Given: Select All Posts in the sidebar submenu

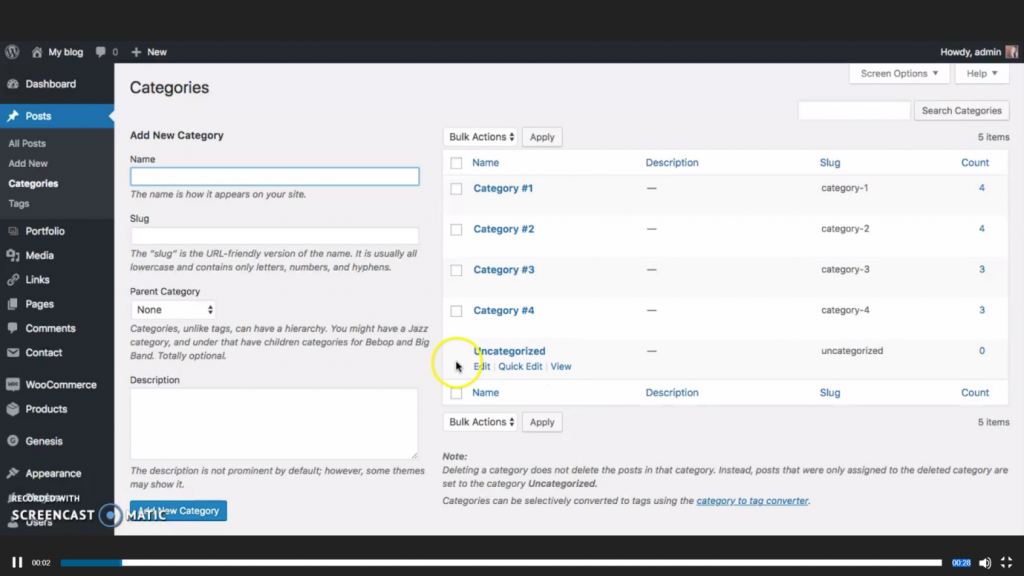Looking at the screenshot, I should pos(27,144).
